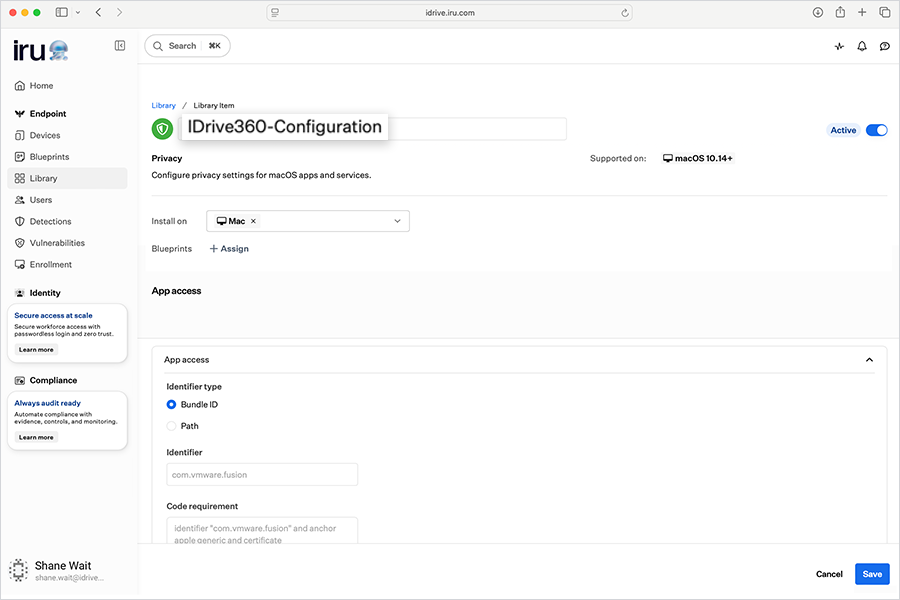The image size is (900, 600).
Task: Open Enrollment in the sidebar
Action: pyautogui.click(x=51, y=265)
